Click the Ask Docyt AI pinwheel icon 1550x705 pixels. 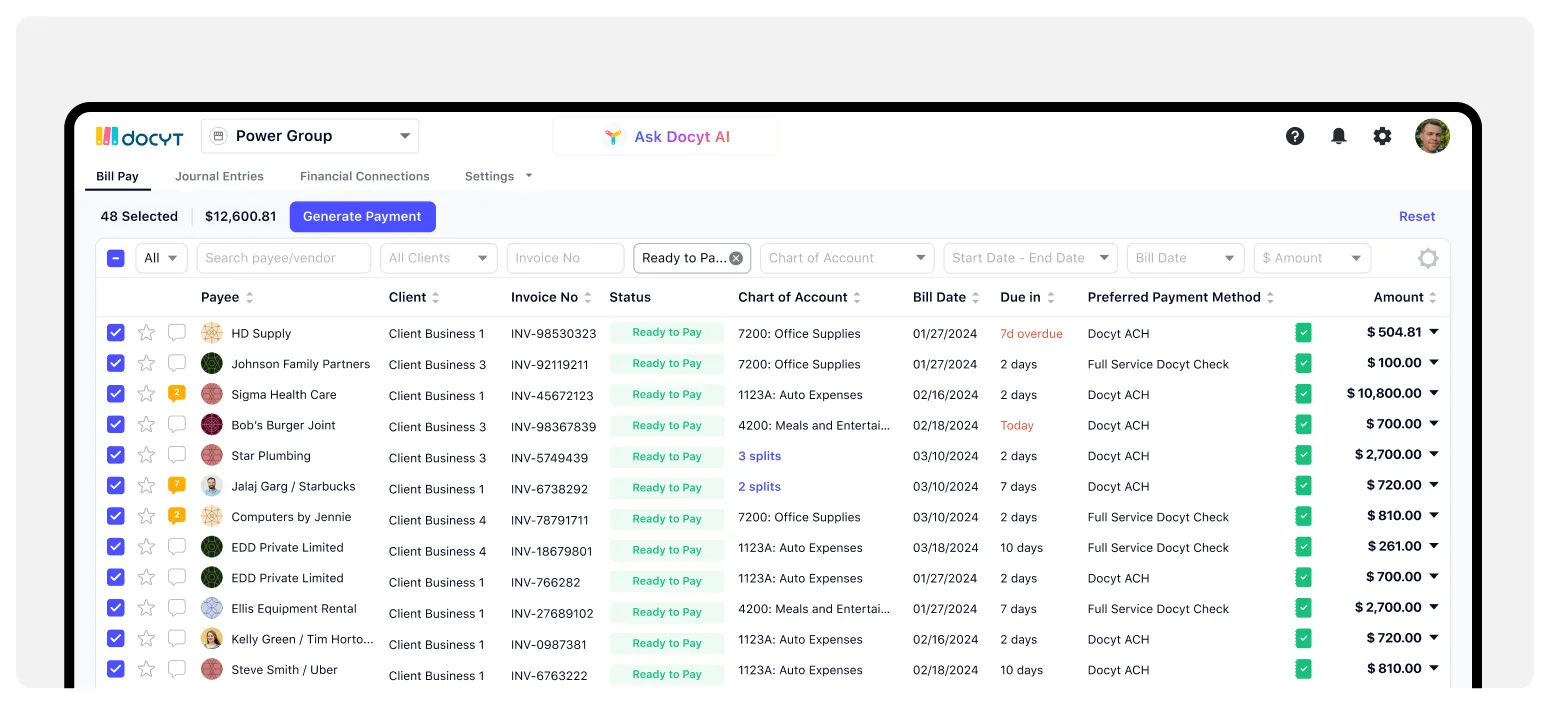tap(613, 137)
